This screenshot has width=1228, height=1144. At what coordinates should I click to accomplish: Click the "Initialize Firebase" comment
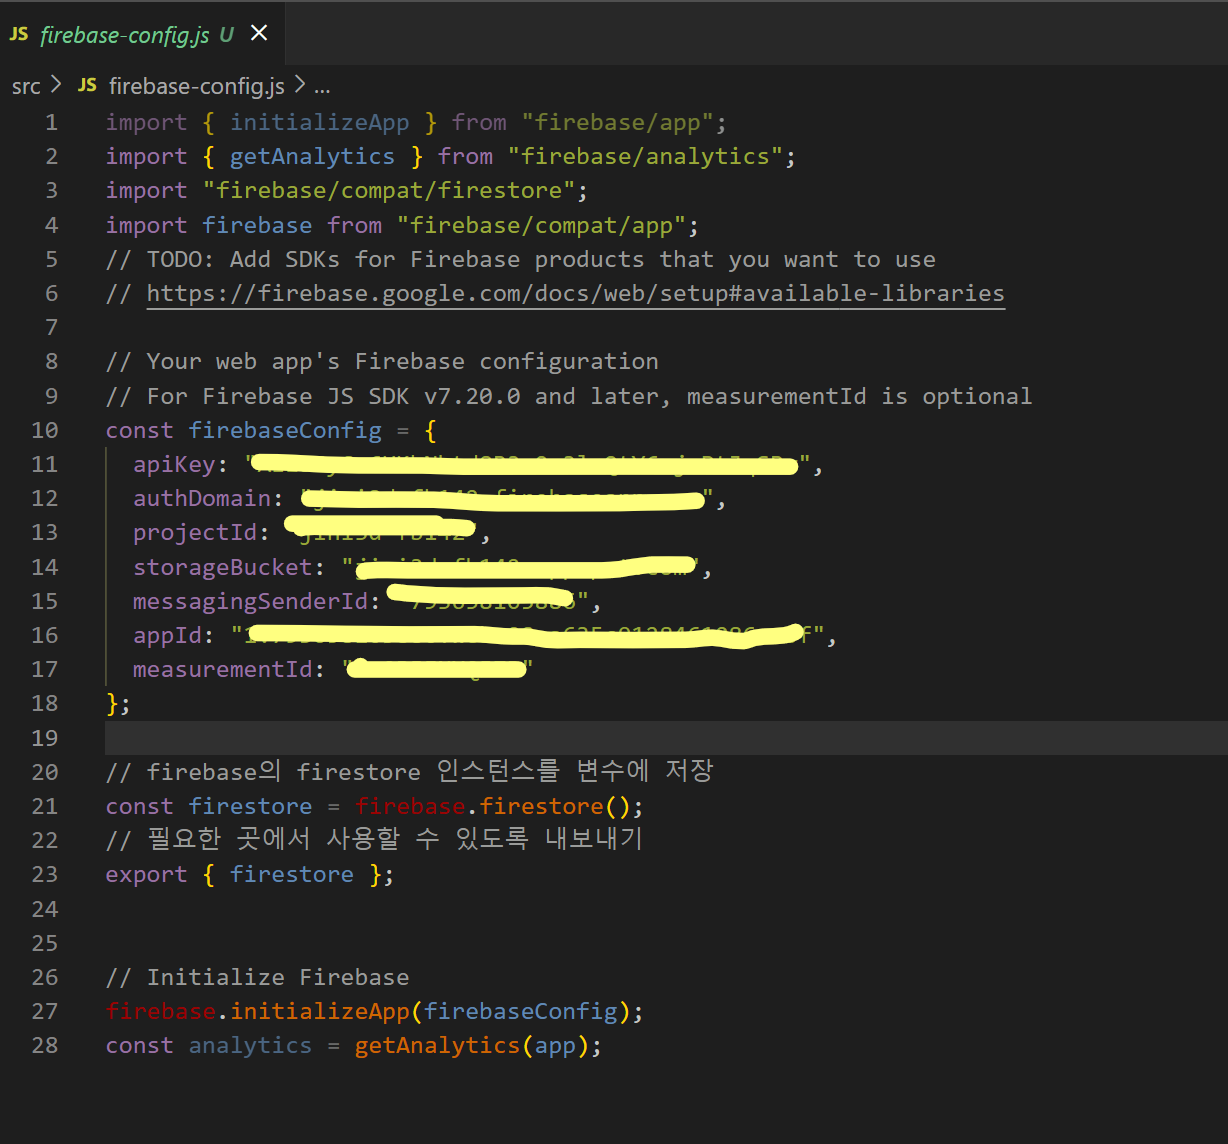click(x=258, y=977)
